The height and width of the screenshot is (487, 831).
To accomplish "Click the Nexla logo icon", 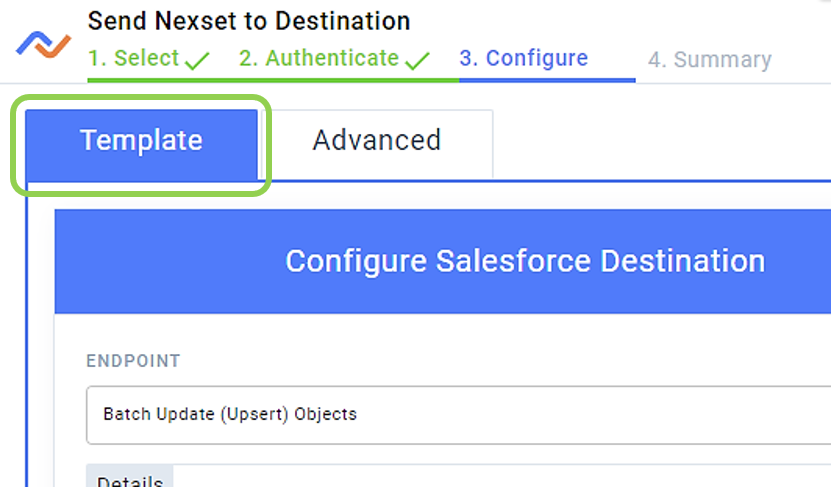I will [x=43, y=45].
